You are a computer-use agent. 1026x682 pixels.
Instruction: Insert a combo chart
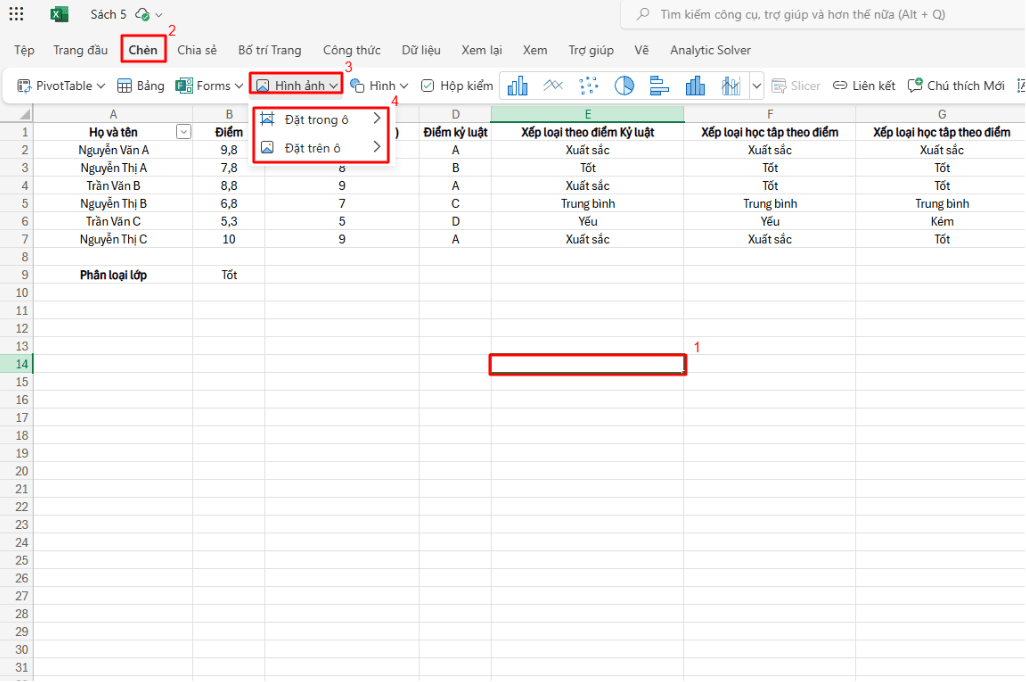[x=730, y=86]
